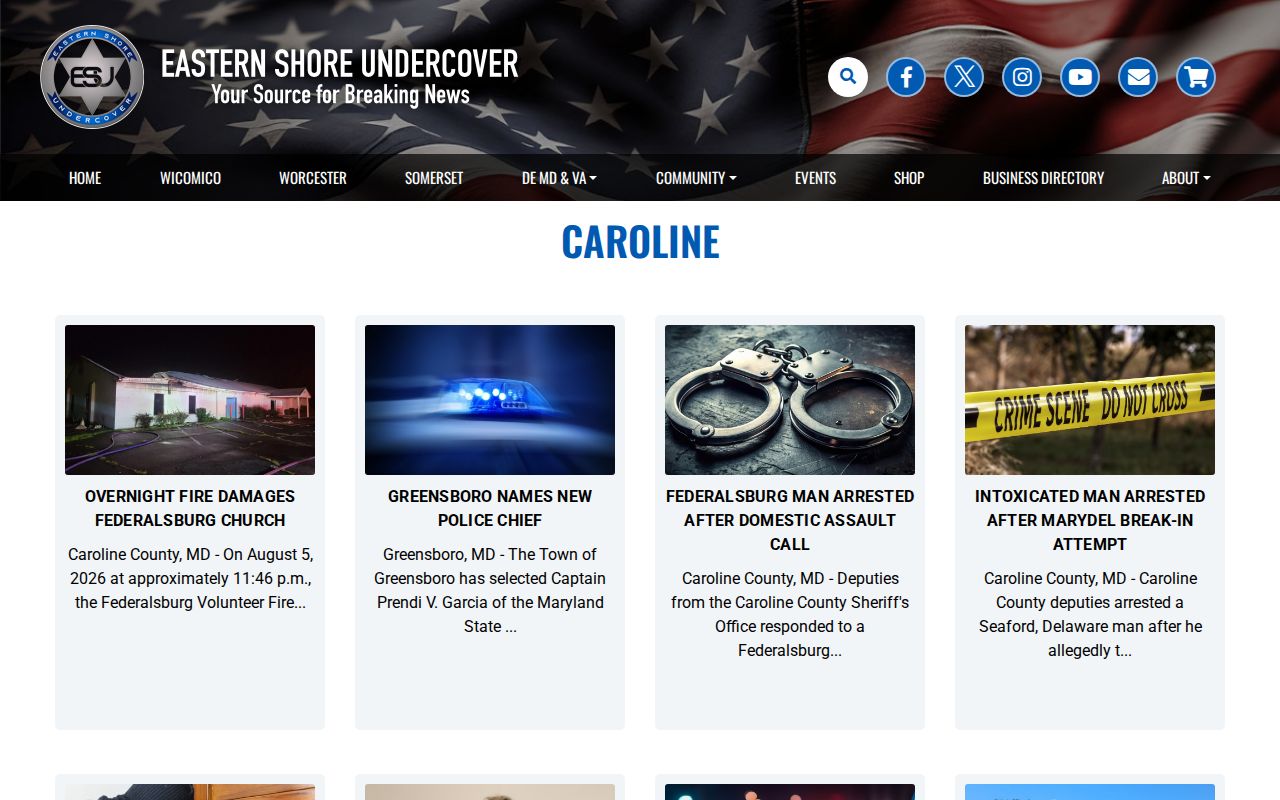Click excerpt 'On August 5, 2026 at approximately'
1280x800 pixels.
pos(190,578)
